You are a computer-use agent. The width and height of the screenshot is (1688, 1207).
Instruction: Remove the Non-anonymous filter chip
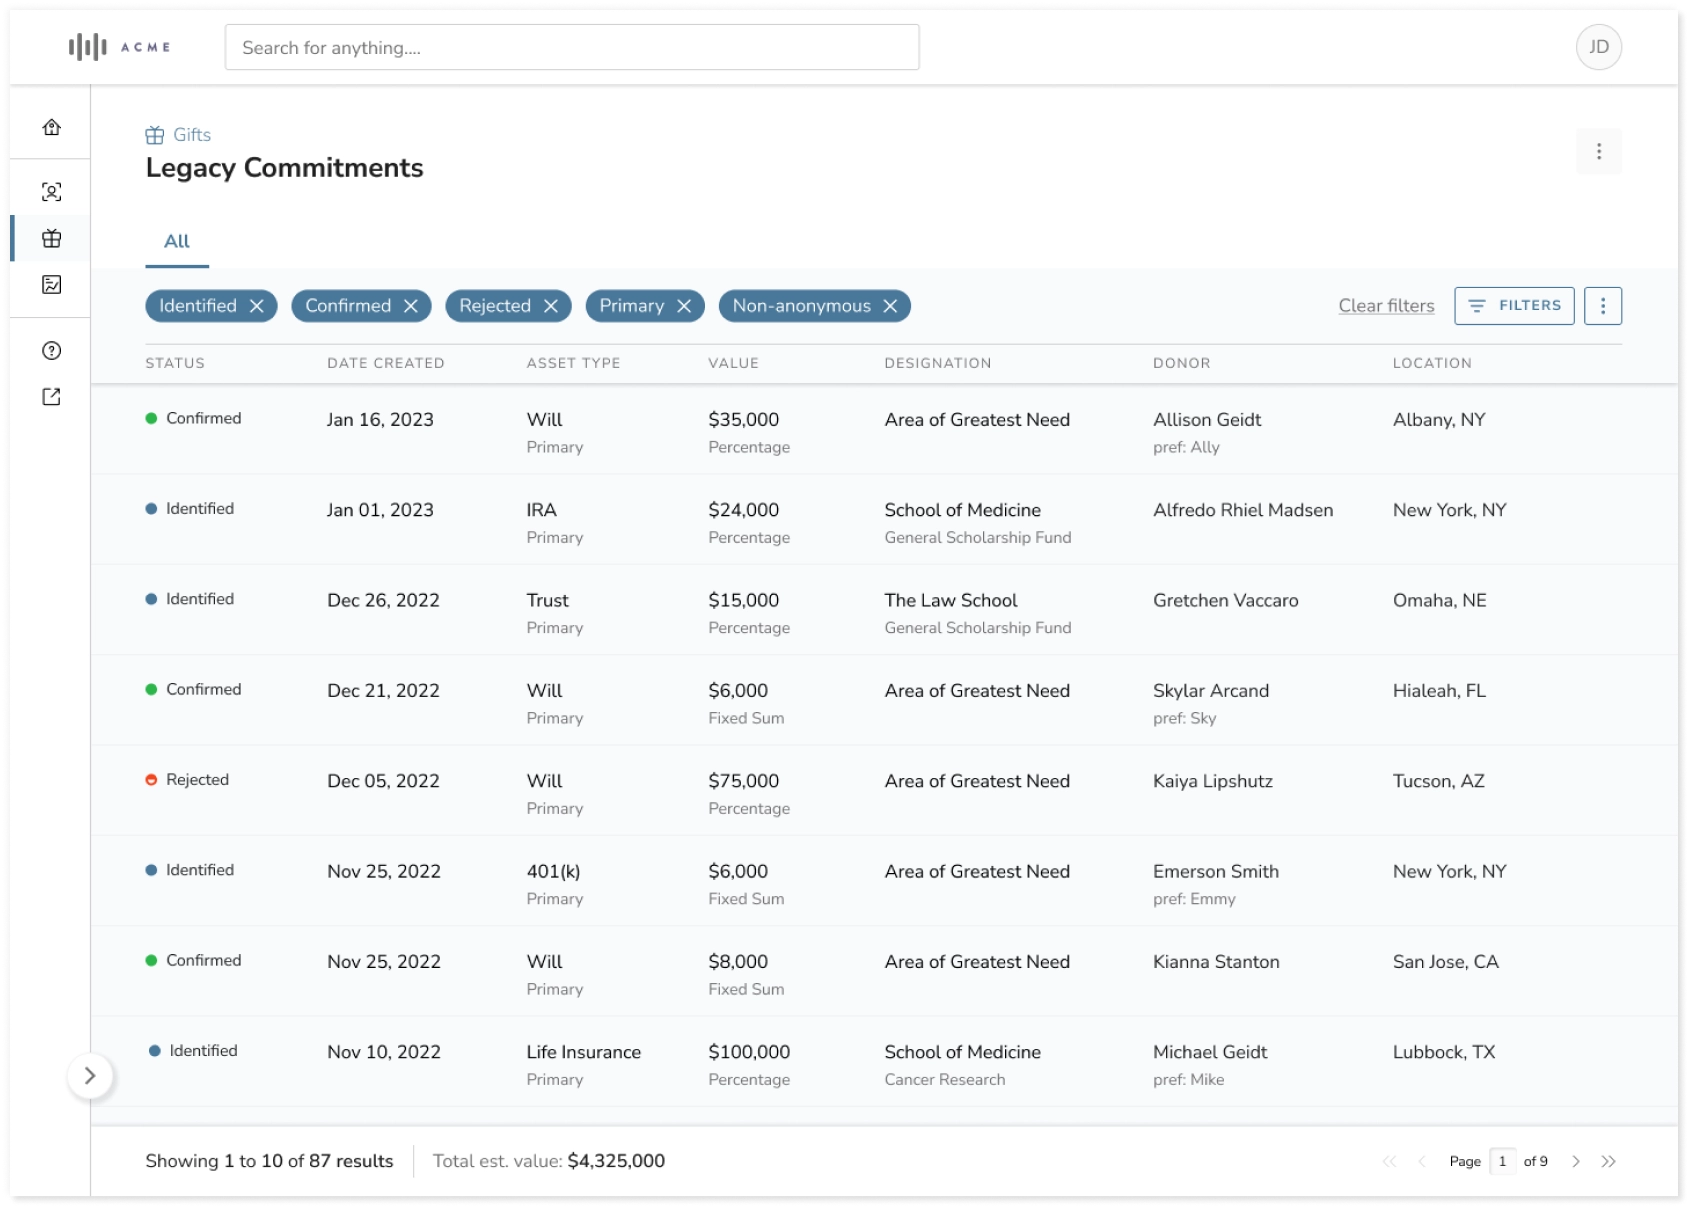[x=890, y=306]
